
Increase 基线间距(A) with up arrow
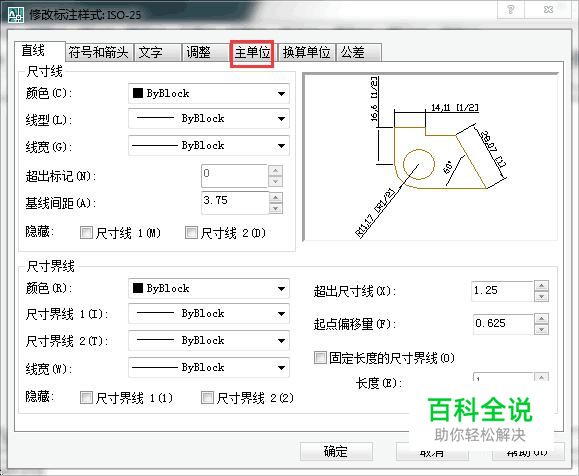(x=275, y=198)
